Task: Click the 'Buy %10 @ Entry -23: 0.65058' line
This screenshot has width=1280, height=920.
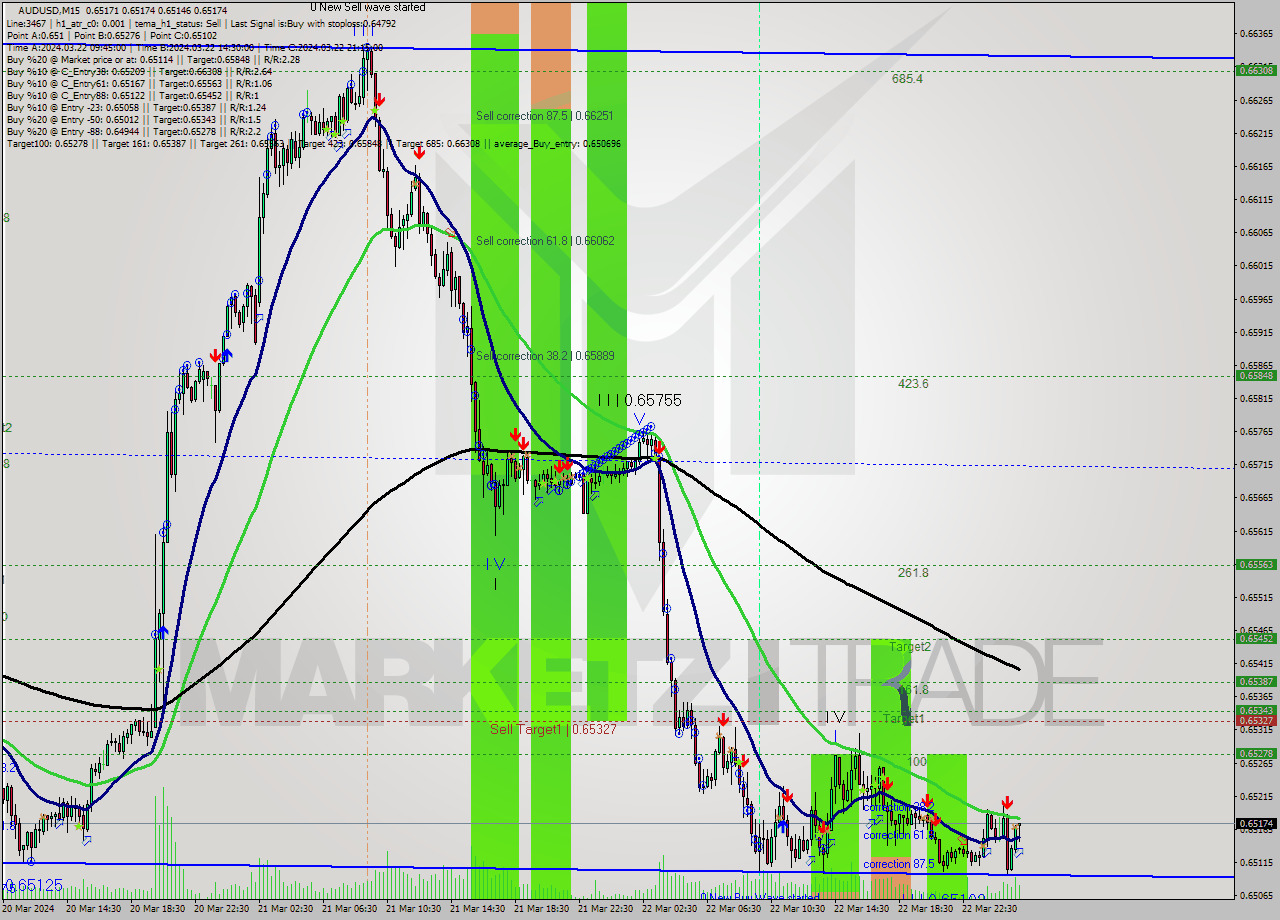Action: [x=136, y=108]
